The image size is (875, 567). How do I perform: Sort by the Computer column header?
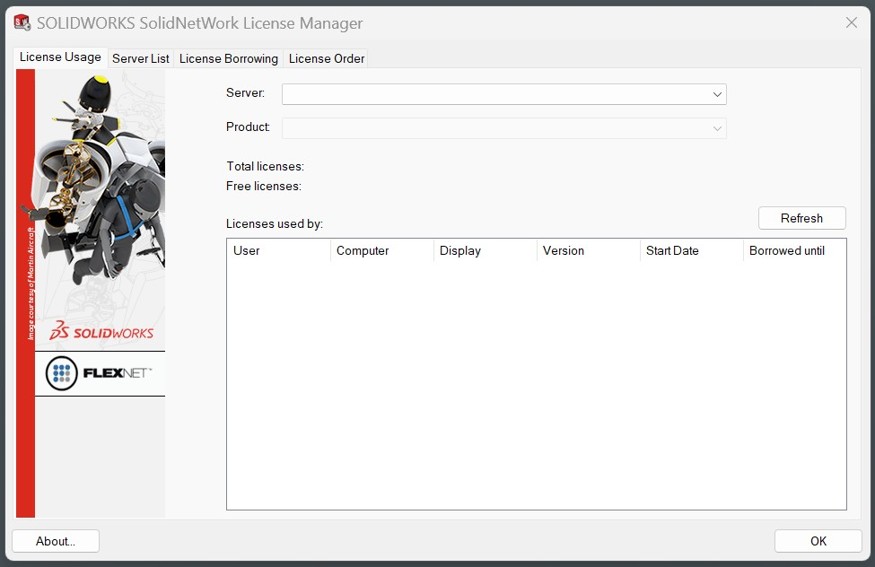coord(382,251)
